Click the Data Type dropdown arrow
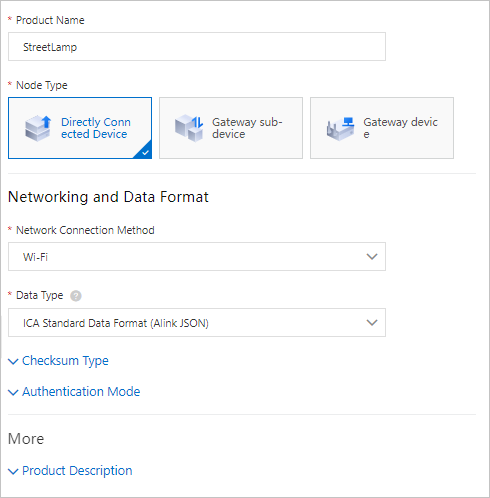This screenshot has height=498, width=490. pos(372,323)
